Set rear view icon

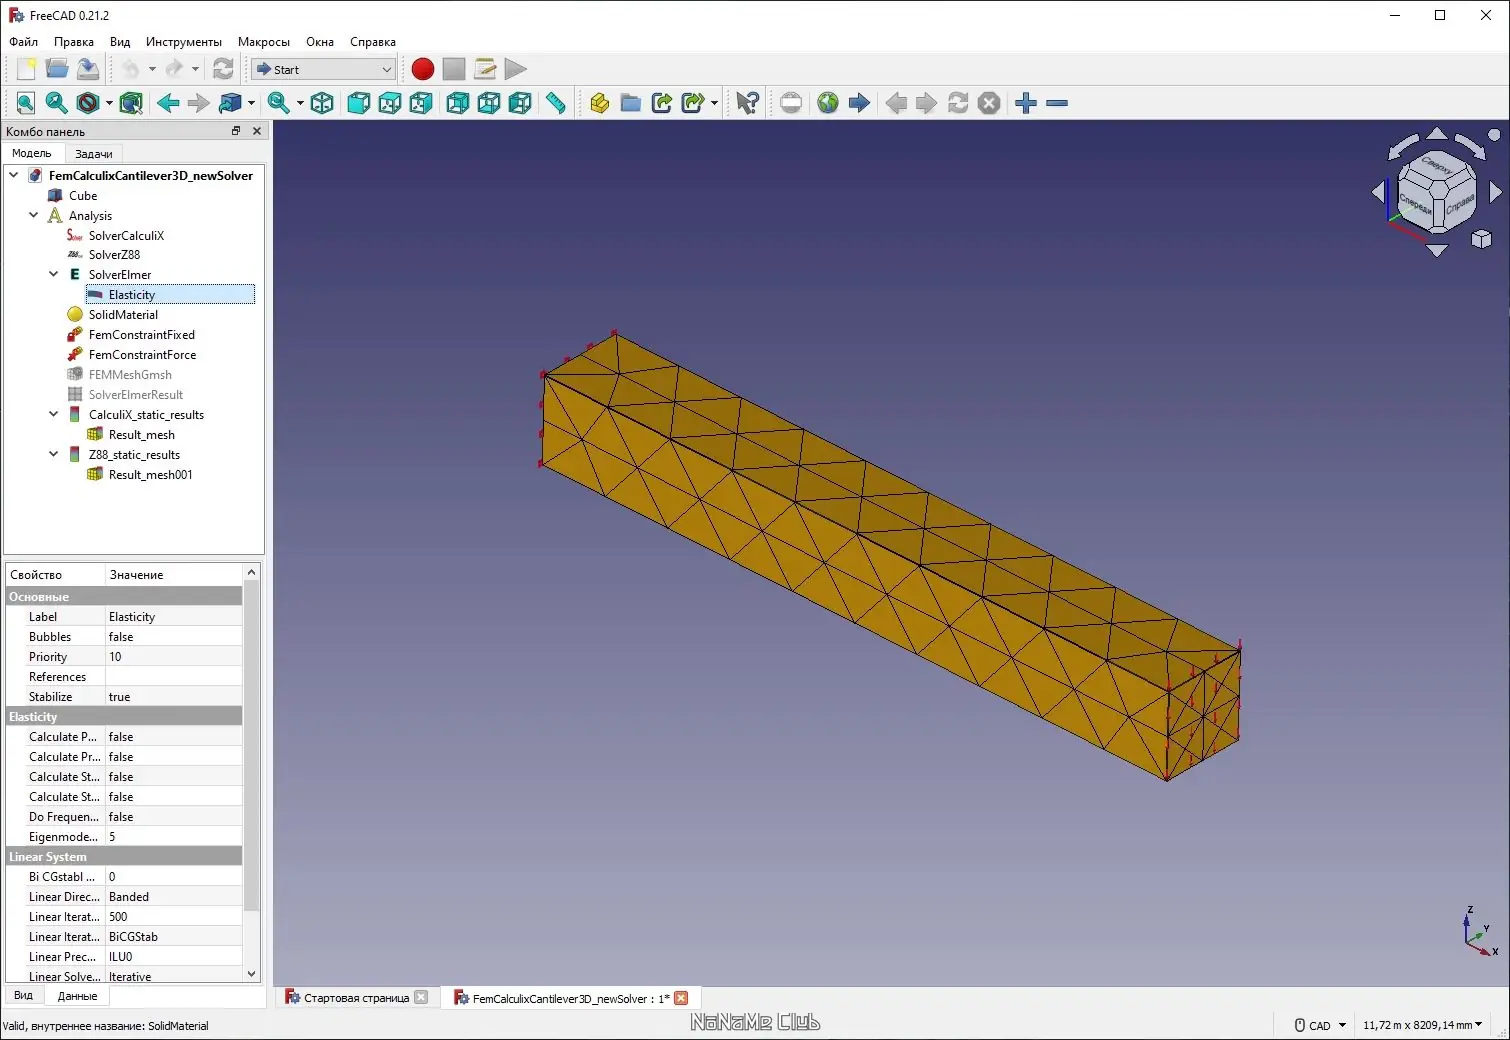[458, 103]
